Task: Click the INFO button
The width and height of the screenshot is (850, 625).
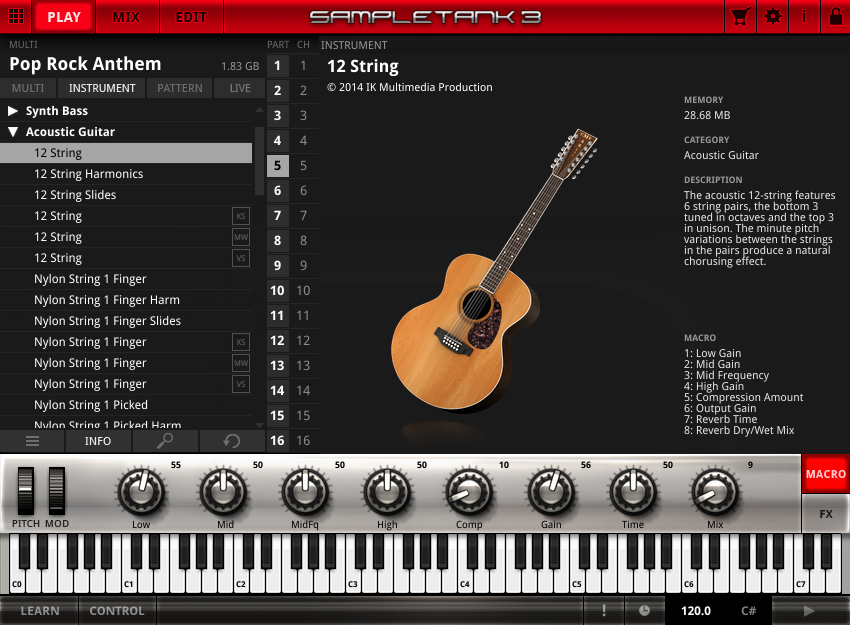Action: pos(98,441)
